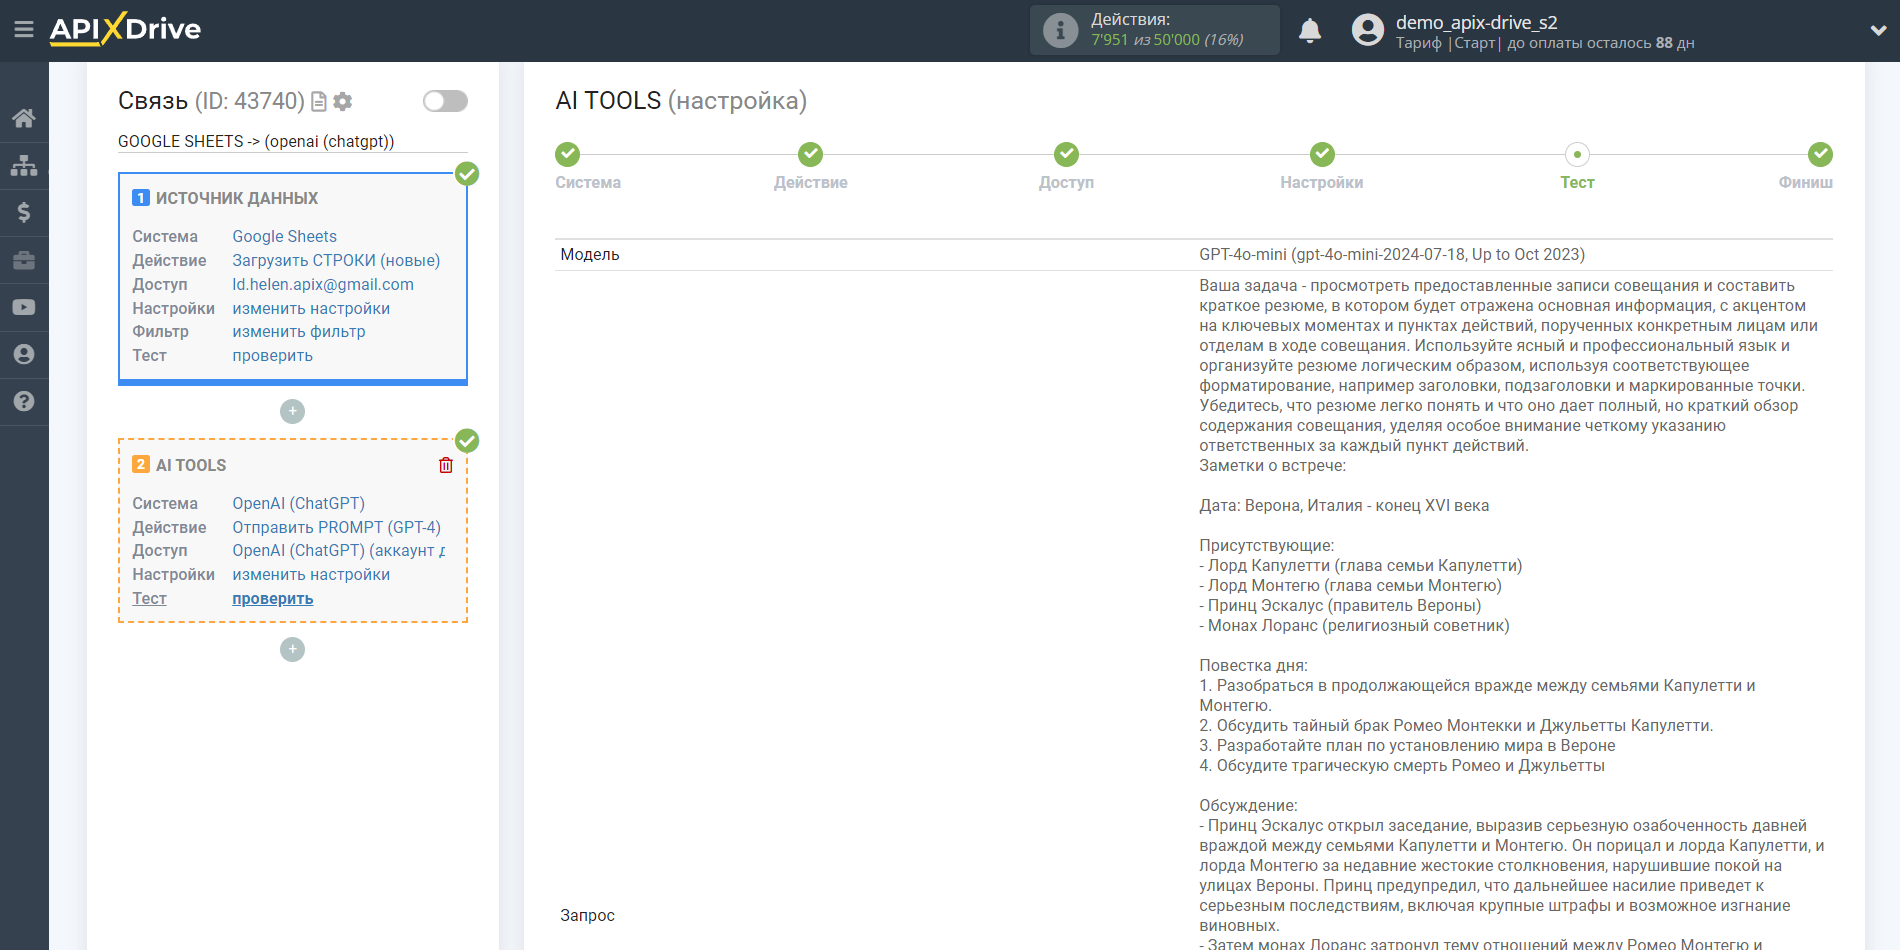The image size is (1900, 950).
Task: Click проверить in data source block
Action: click(x=272, y=355)
